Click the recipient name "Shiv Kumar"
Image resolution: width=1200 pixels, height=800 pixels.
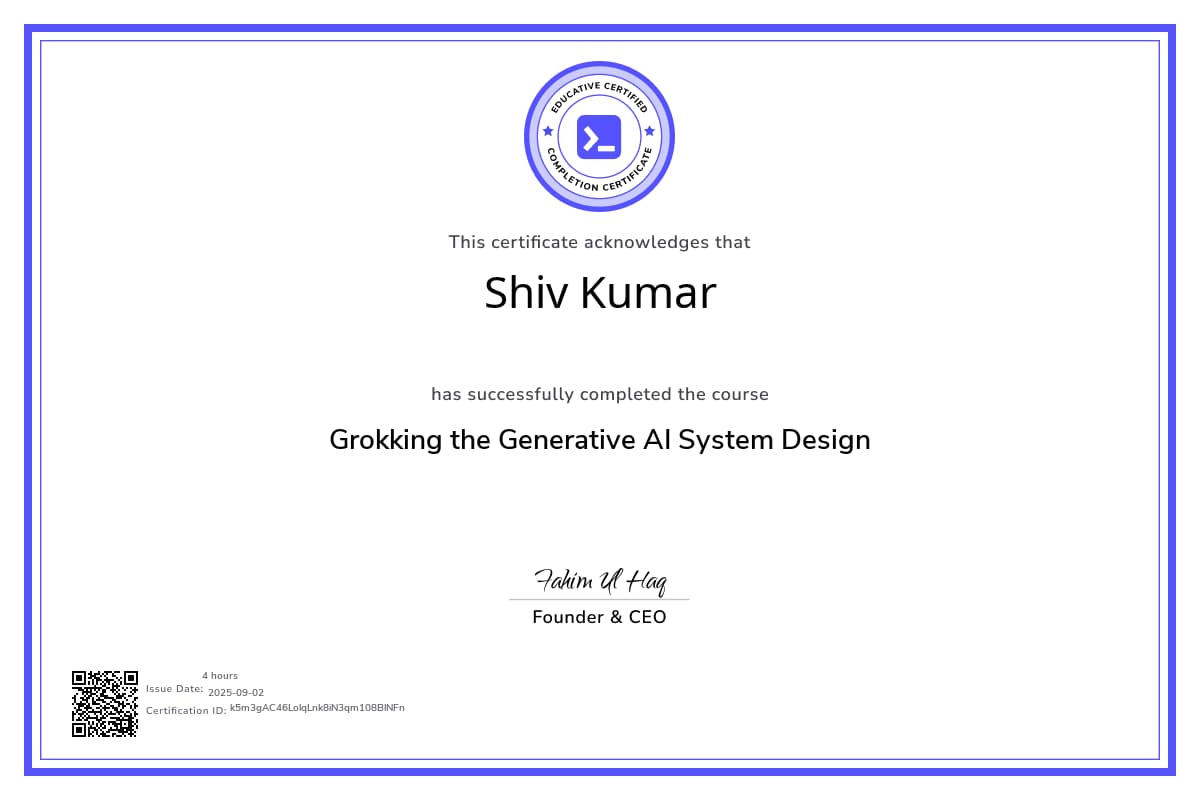coord(600,293)
